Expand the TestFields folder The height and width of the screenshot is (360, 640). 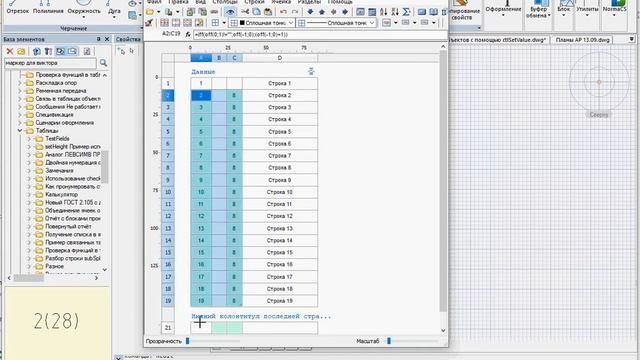click(29, 139)
